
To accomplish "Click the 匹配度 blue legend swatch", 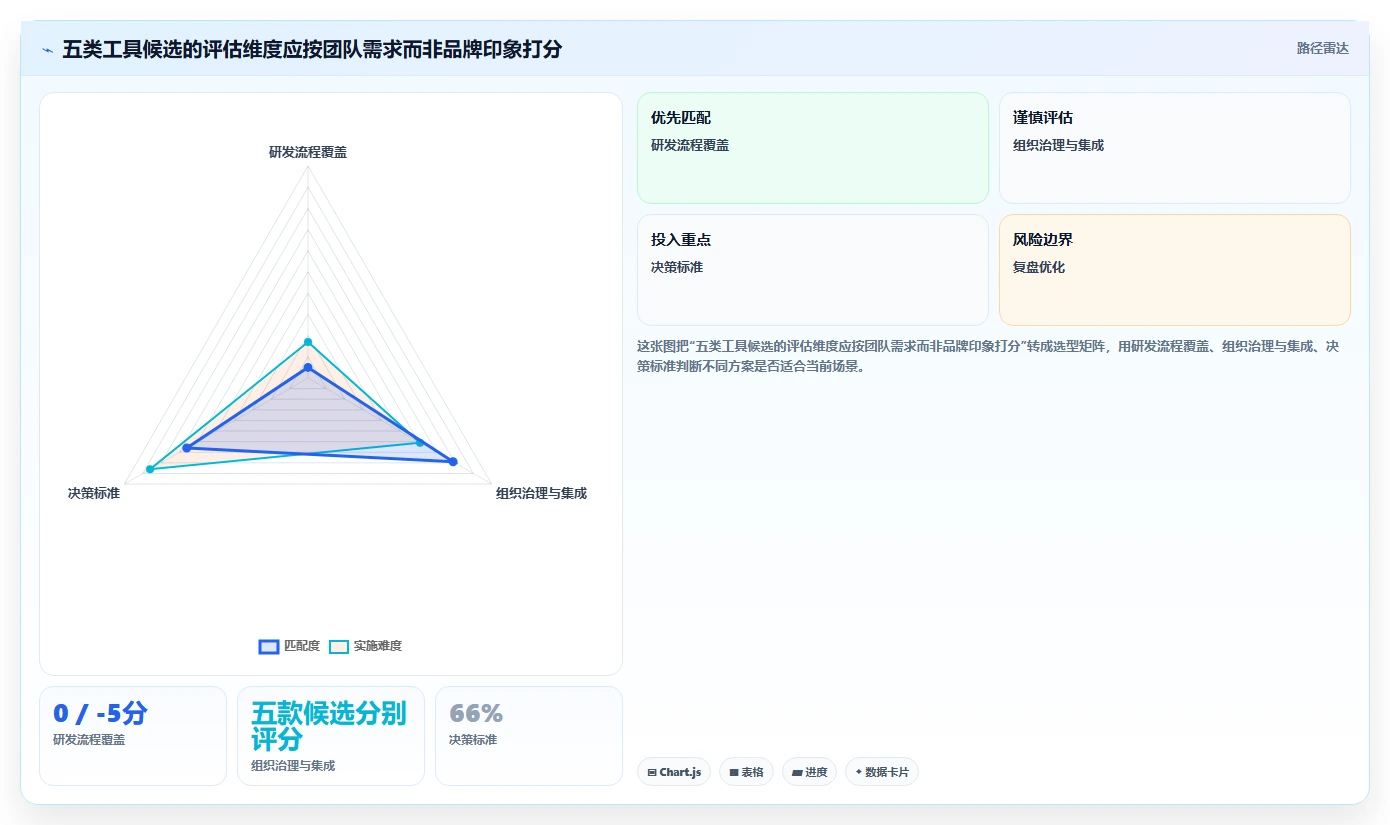I will click(269, 647).
